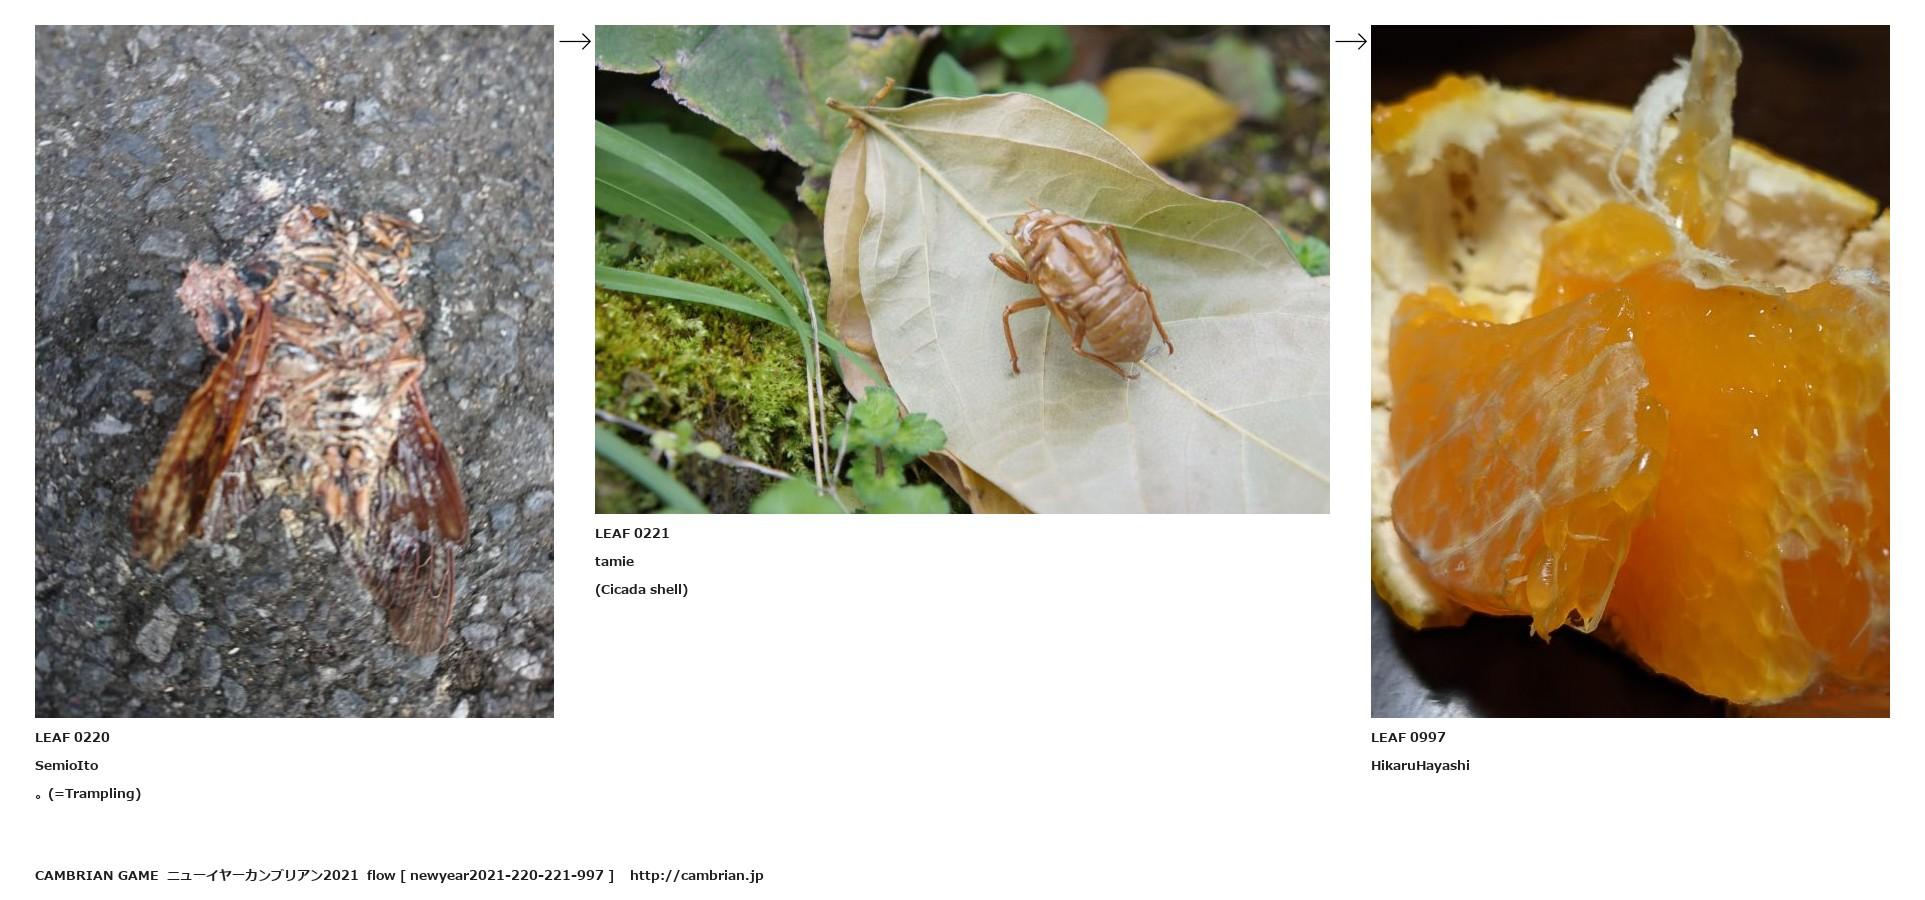Click the arrow between first and second images

[x=575, y=41]
